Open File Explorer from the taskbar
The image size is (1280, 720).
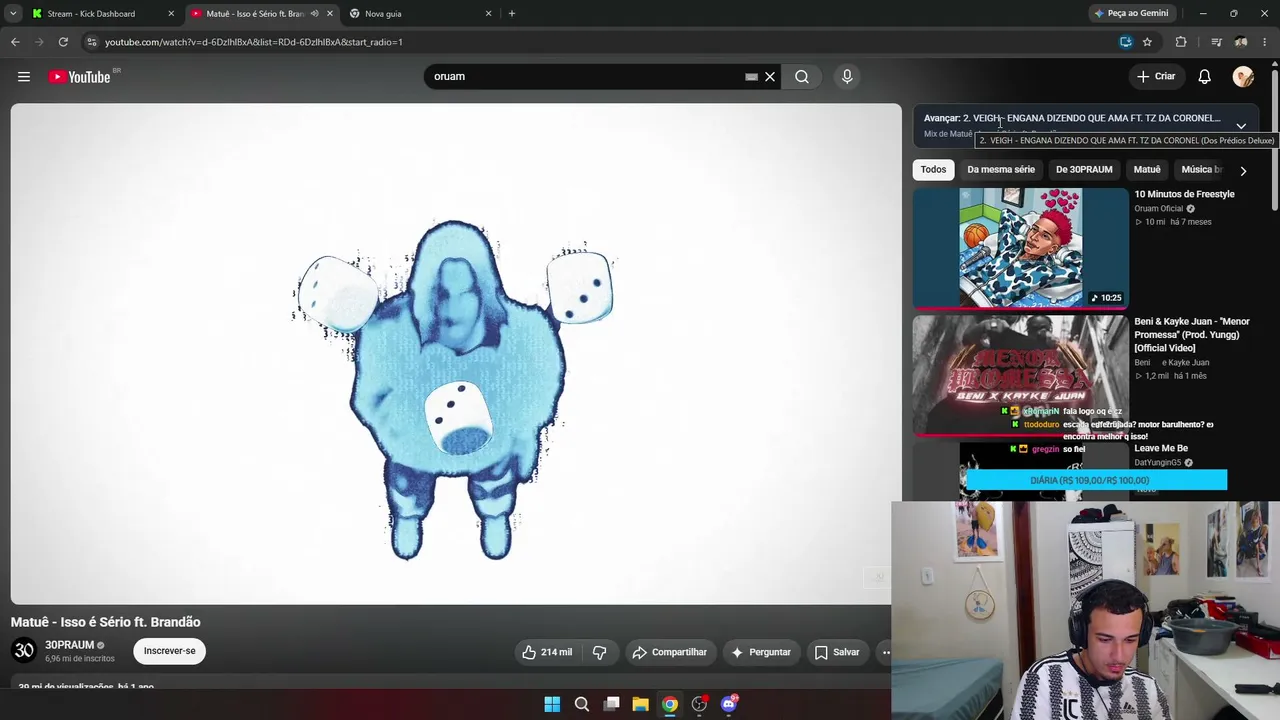[x=641, y=704]
